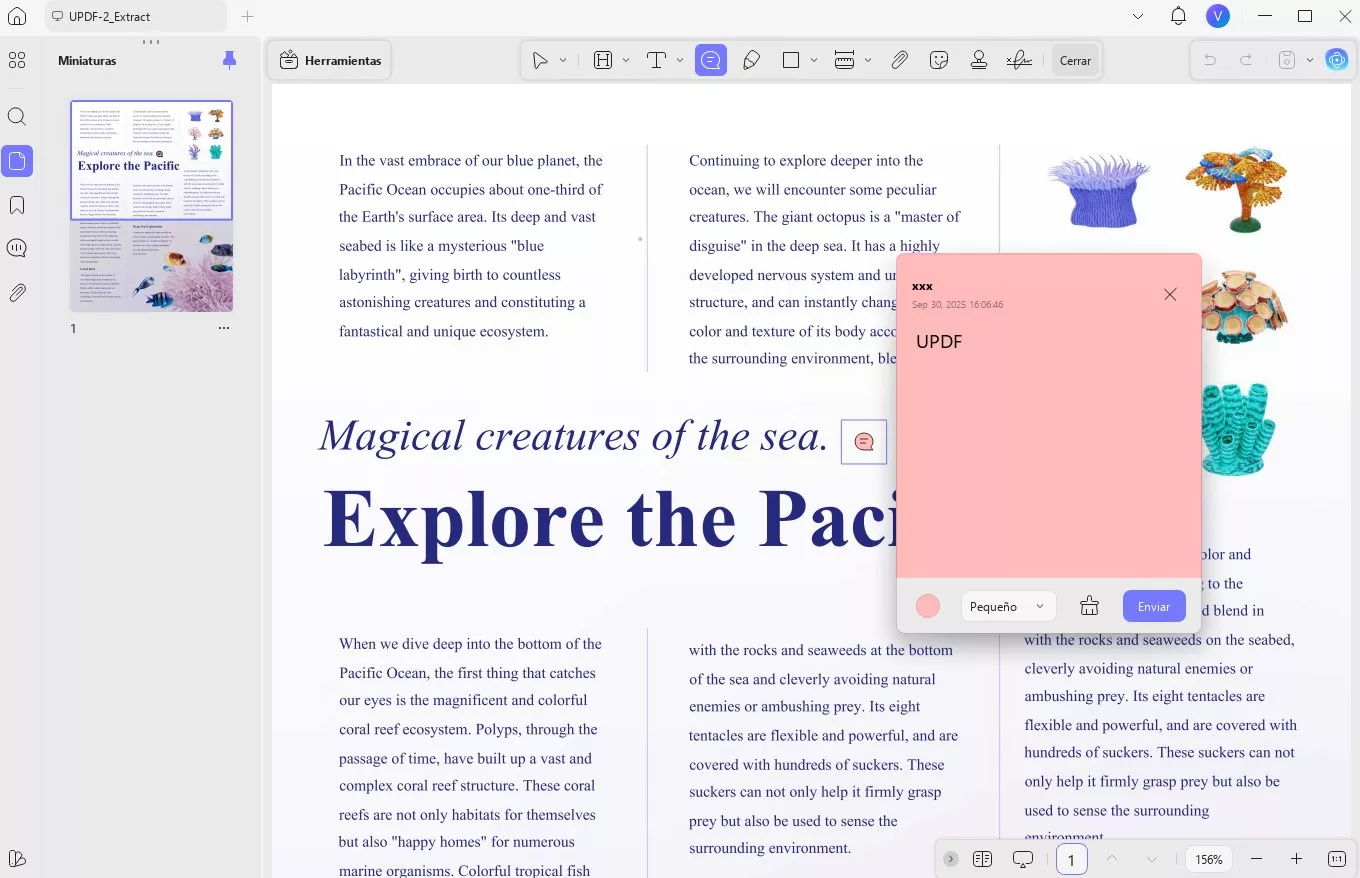
Task: Select the cursor pointer tool
Action: pyautogui.click(x=540, y=61)
